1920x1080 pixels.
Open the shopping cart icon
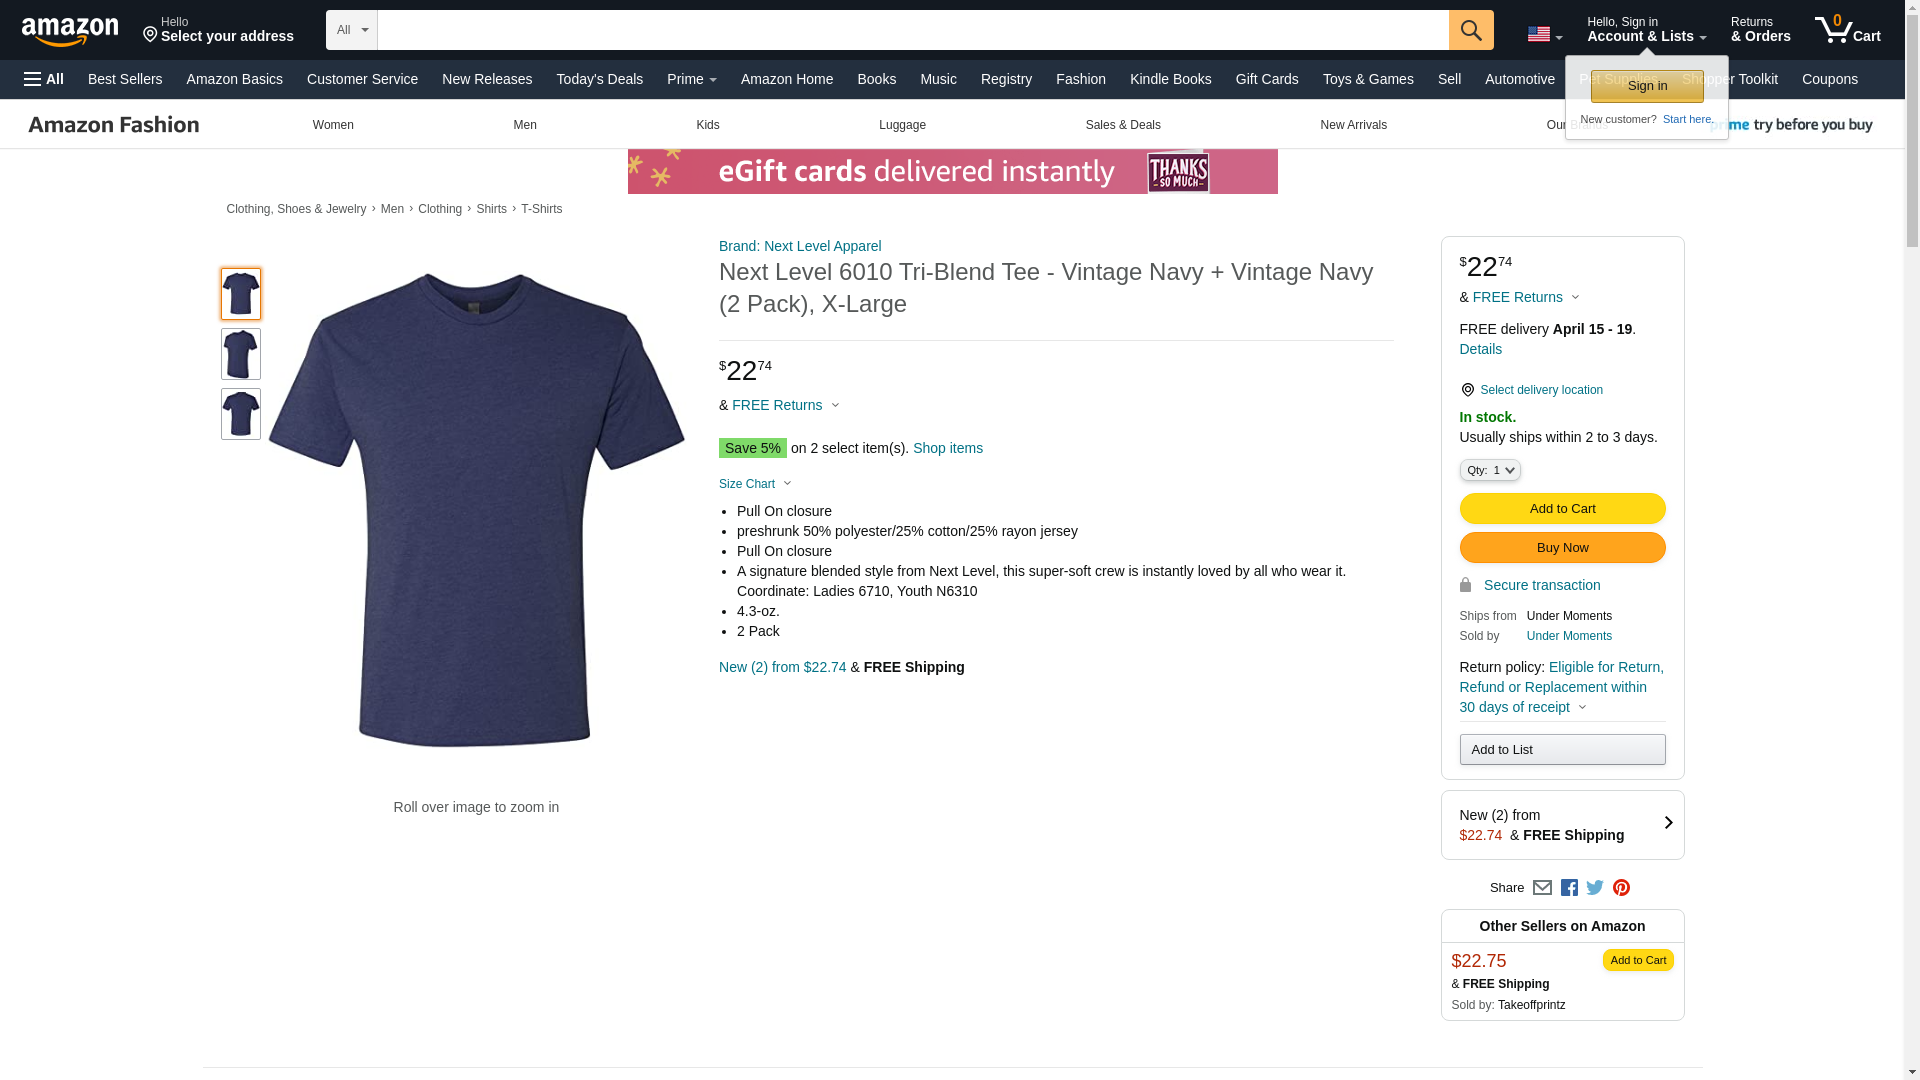[x=1847, y=30]
